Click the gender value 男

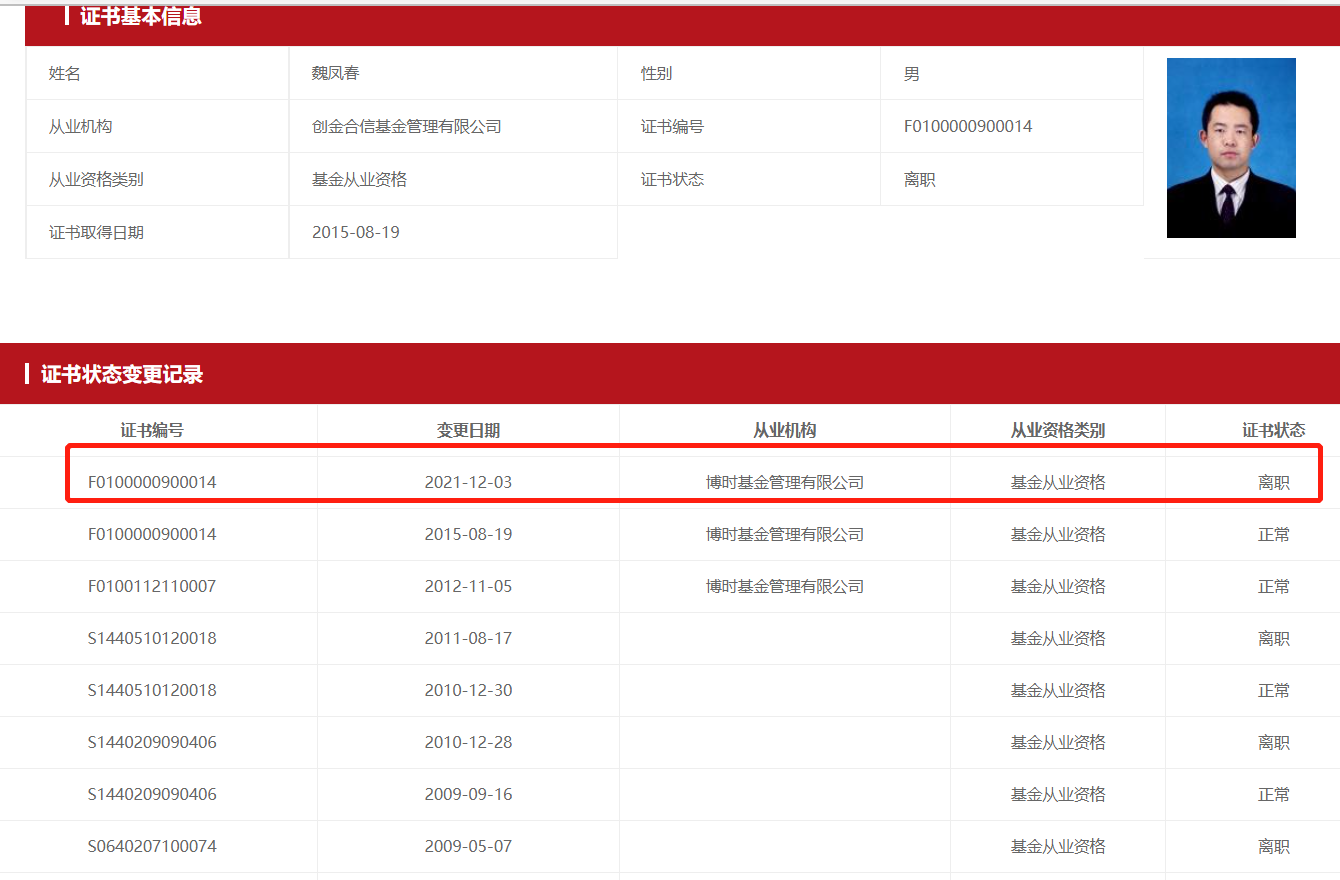point(912,74)
